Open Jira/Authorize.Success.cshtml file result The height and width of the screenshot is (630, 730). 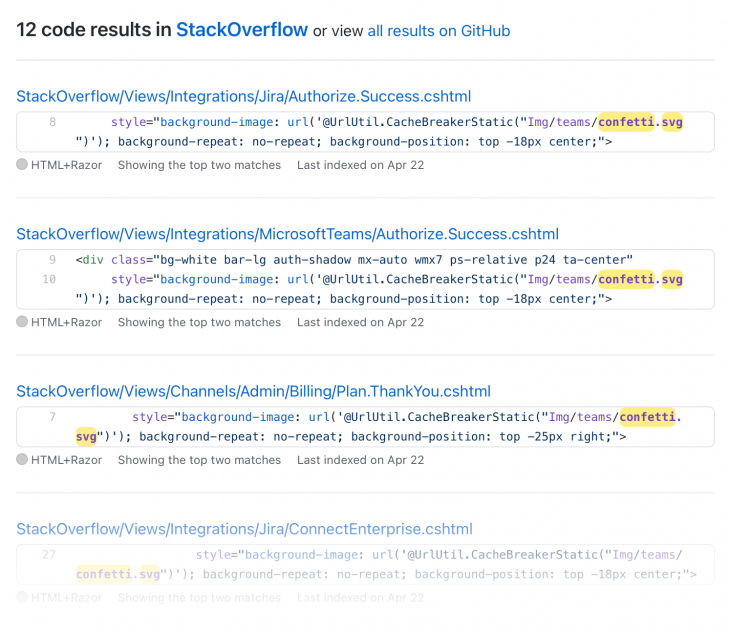243,96
